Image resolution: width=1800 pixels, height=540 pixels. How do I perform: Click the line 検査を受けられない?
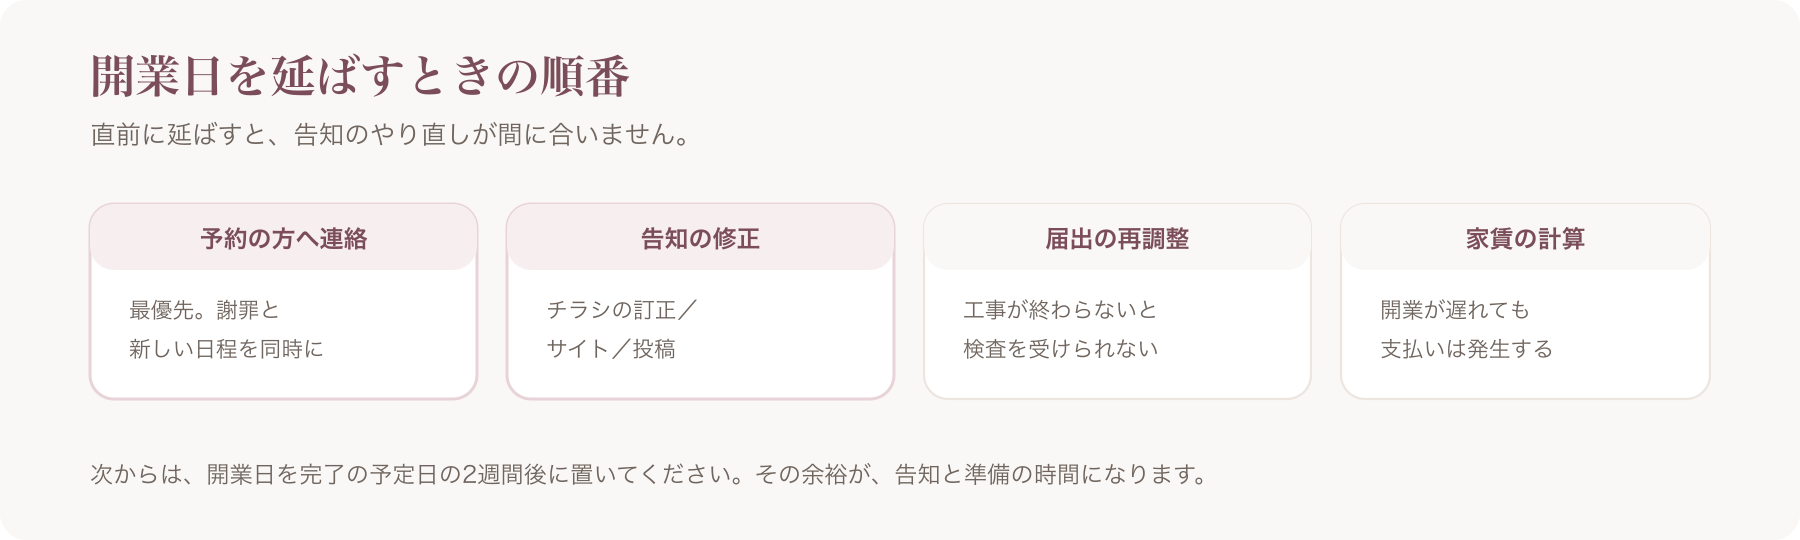click(x=1060, y=349)
